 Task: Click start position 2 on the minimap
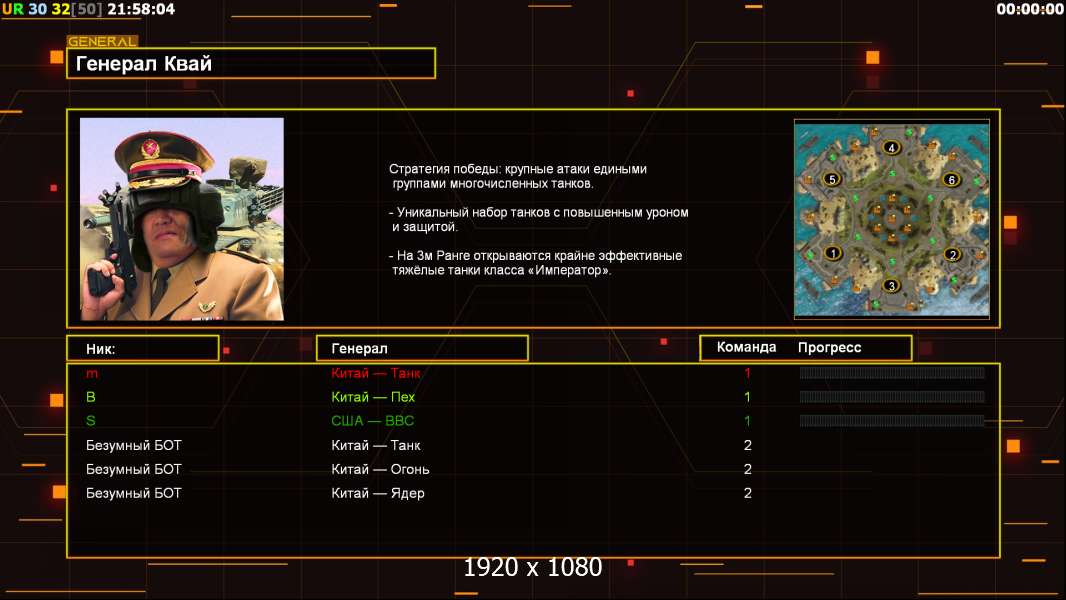click(952, 254)
